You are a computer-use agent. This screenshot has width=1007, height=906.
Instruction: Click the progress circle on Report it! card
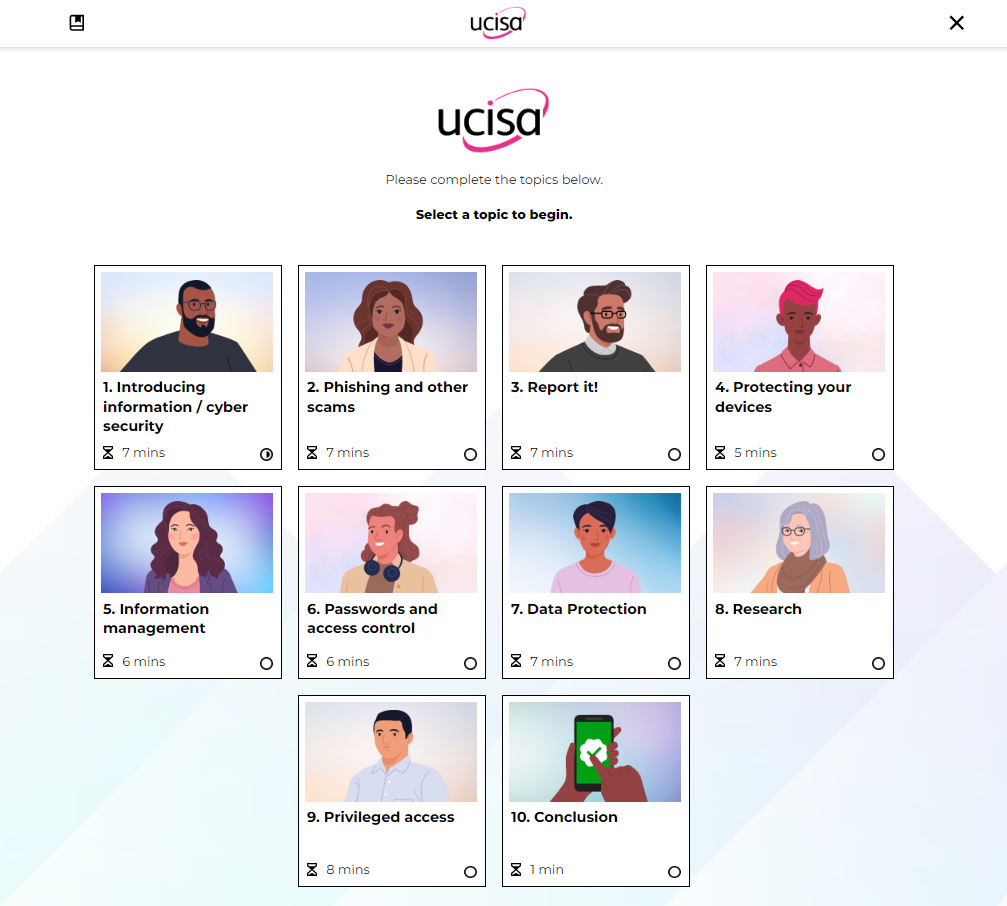click(674, 455)
